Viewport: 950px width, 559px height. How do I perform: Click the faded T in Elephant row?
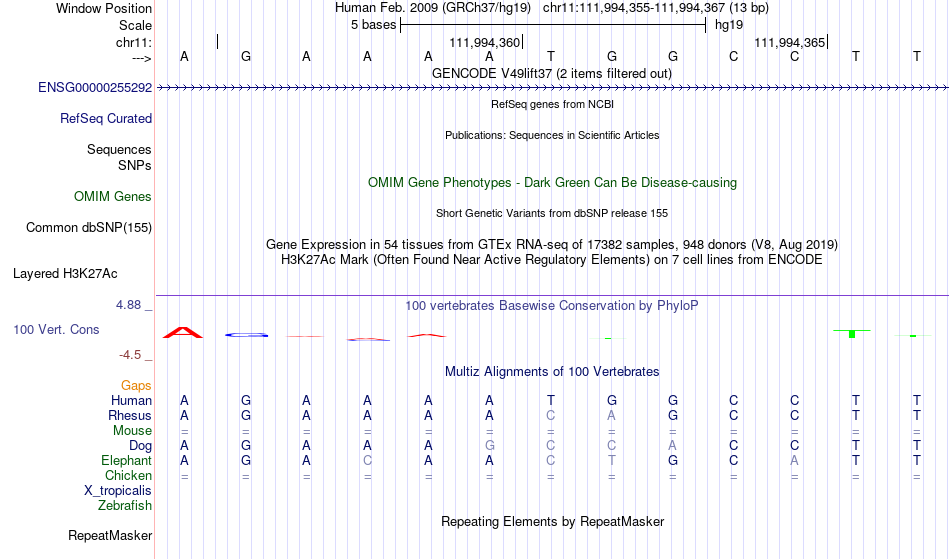tap(611, 461)
